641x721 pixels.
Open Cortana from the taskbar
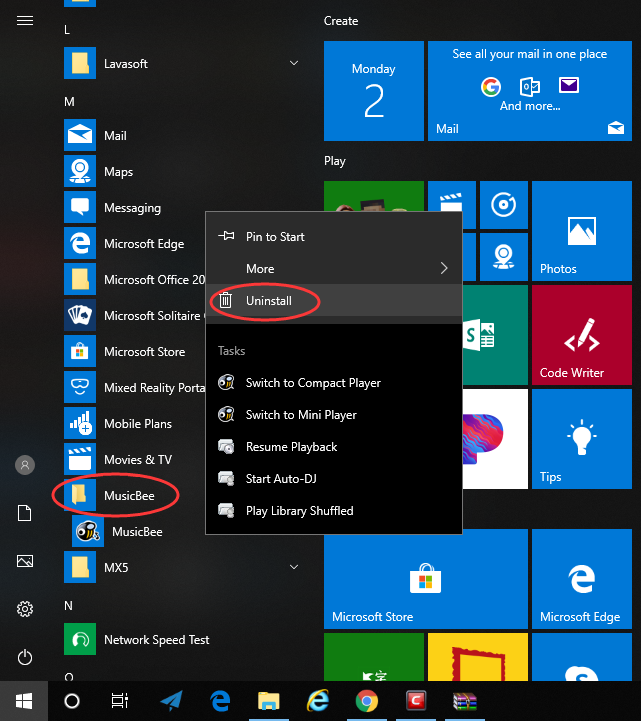72,701
